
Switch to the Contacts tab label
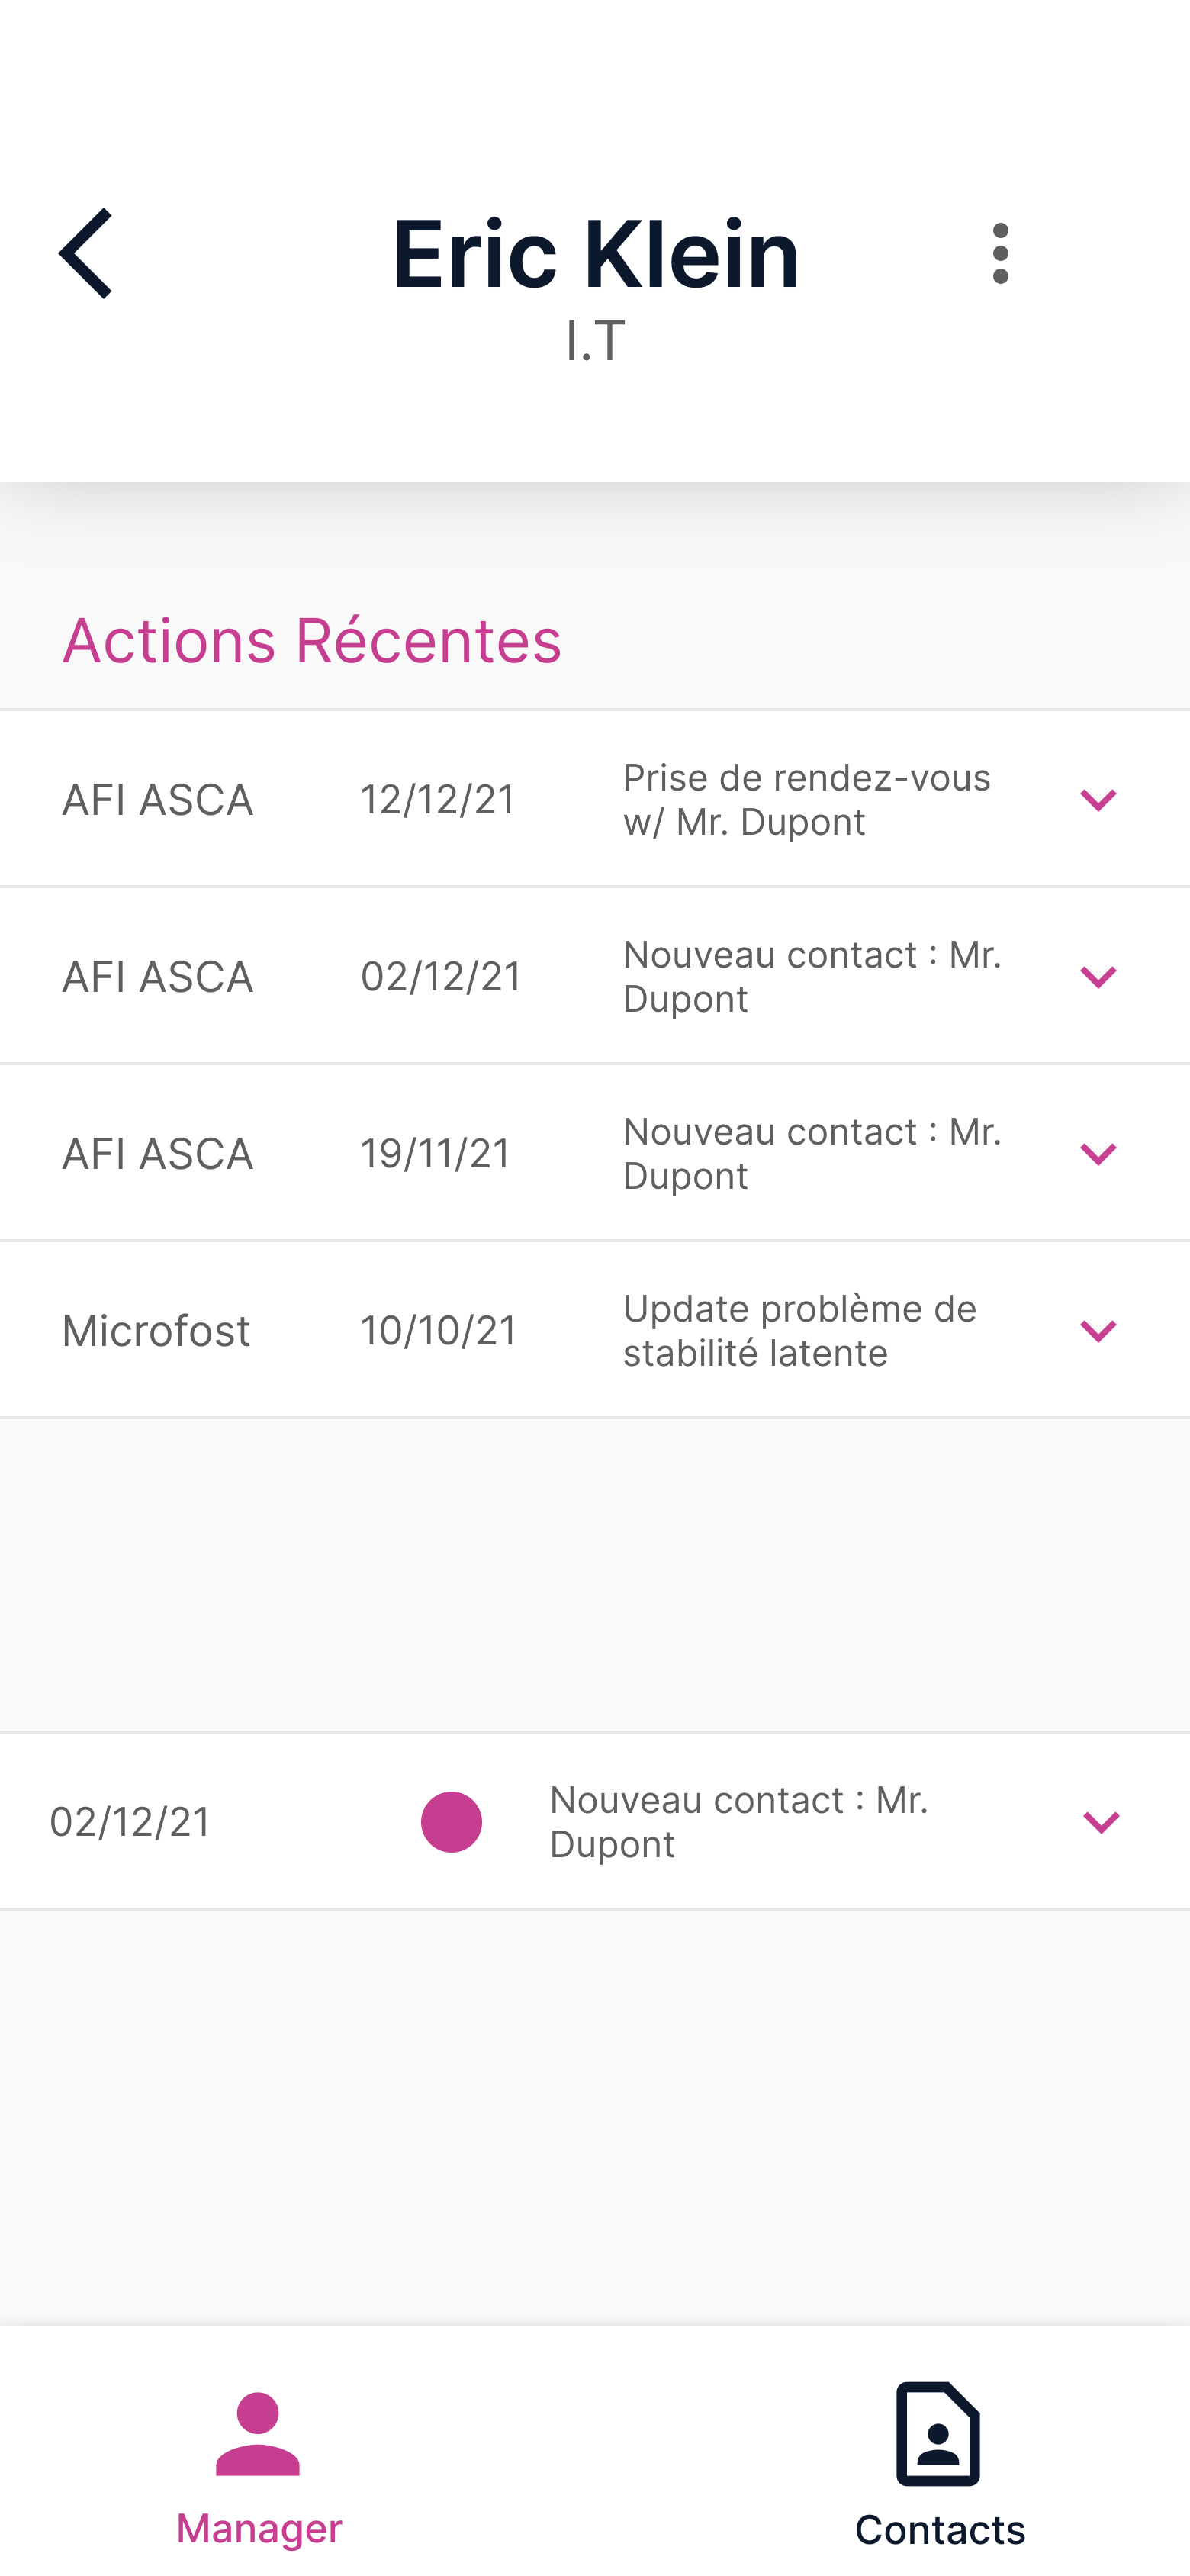tap(939, 2528)
